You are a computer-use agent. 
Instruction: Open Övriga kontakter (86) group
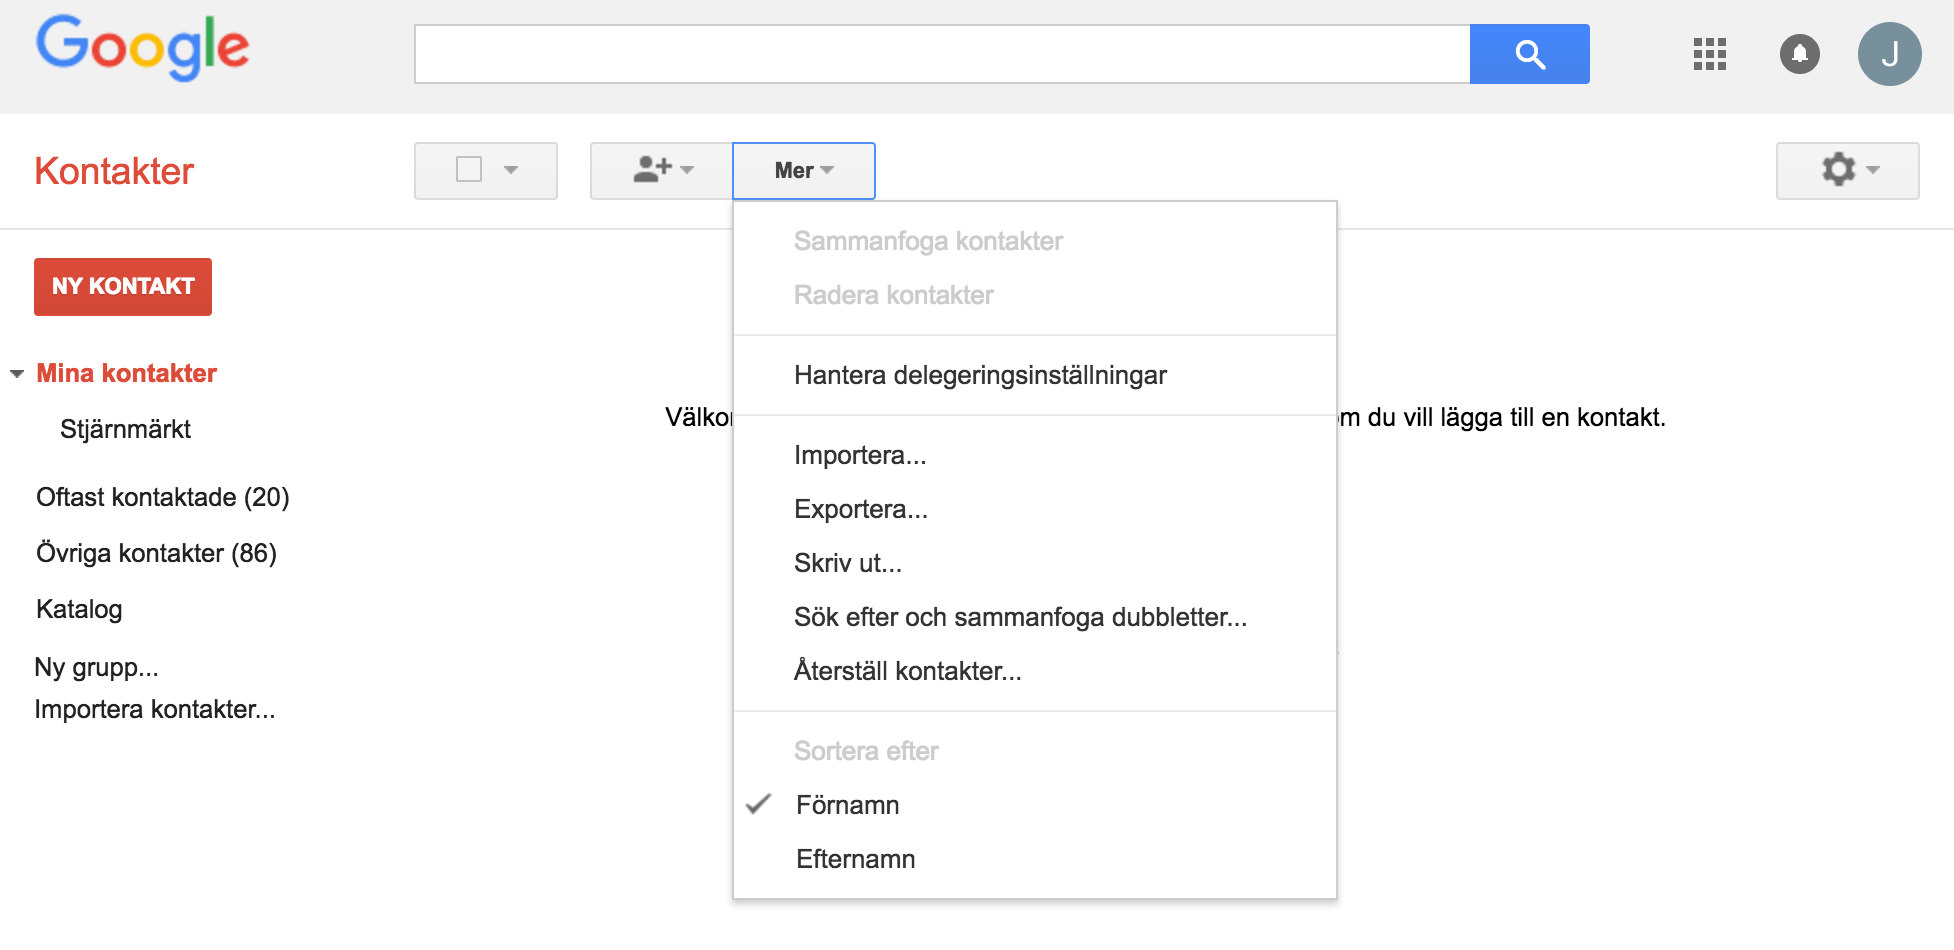coord(156,553)
